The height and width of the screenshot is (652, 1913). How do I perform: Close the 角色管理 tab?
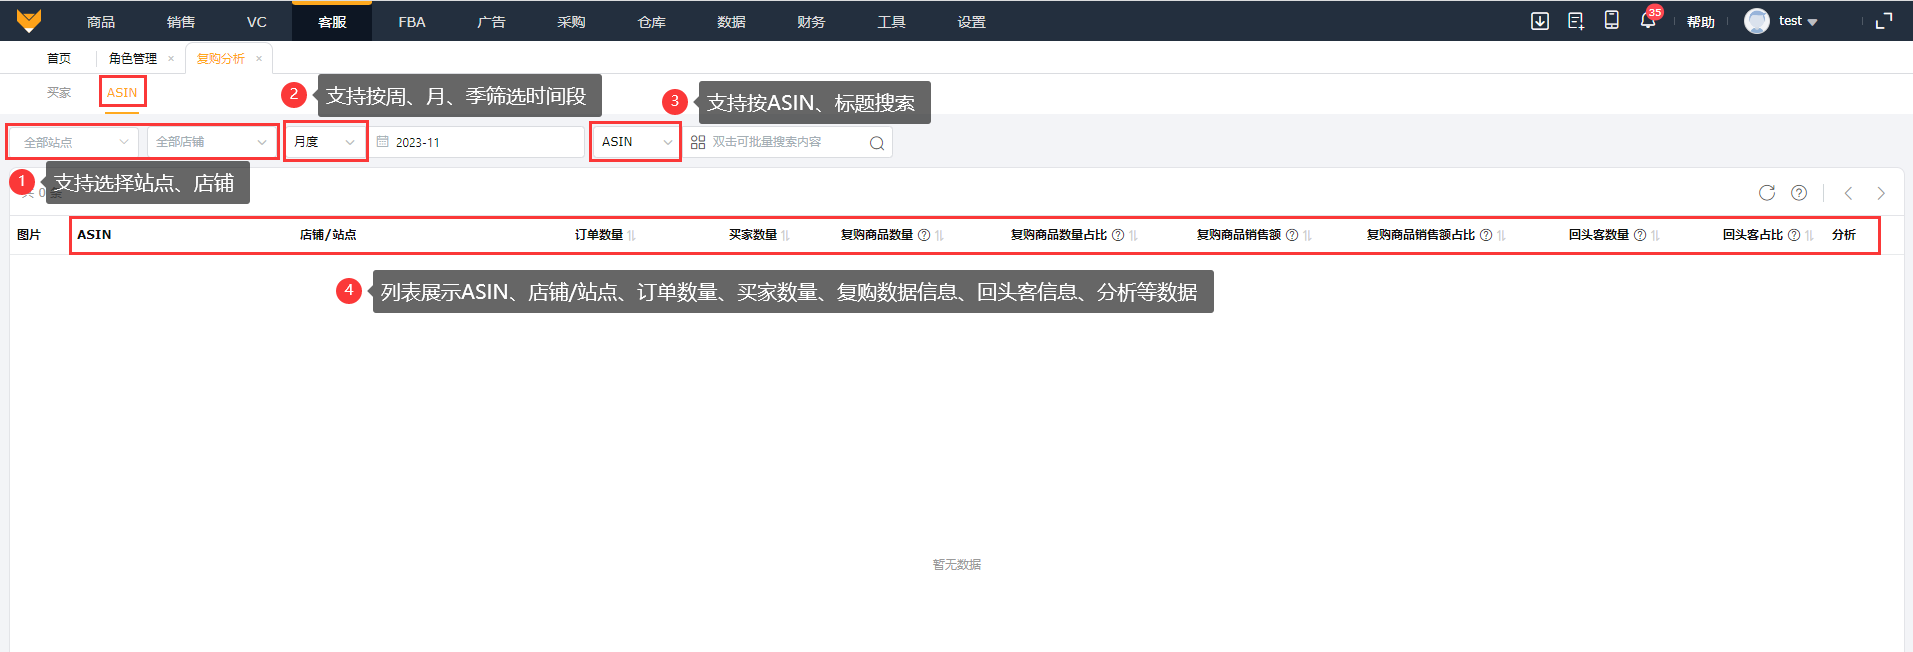point(171,59)
